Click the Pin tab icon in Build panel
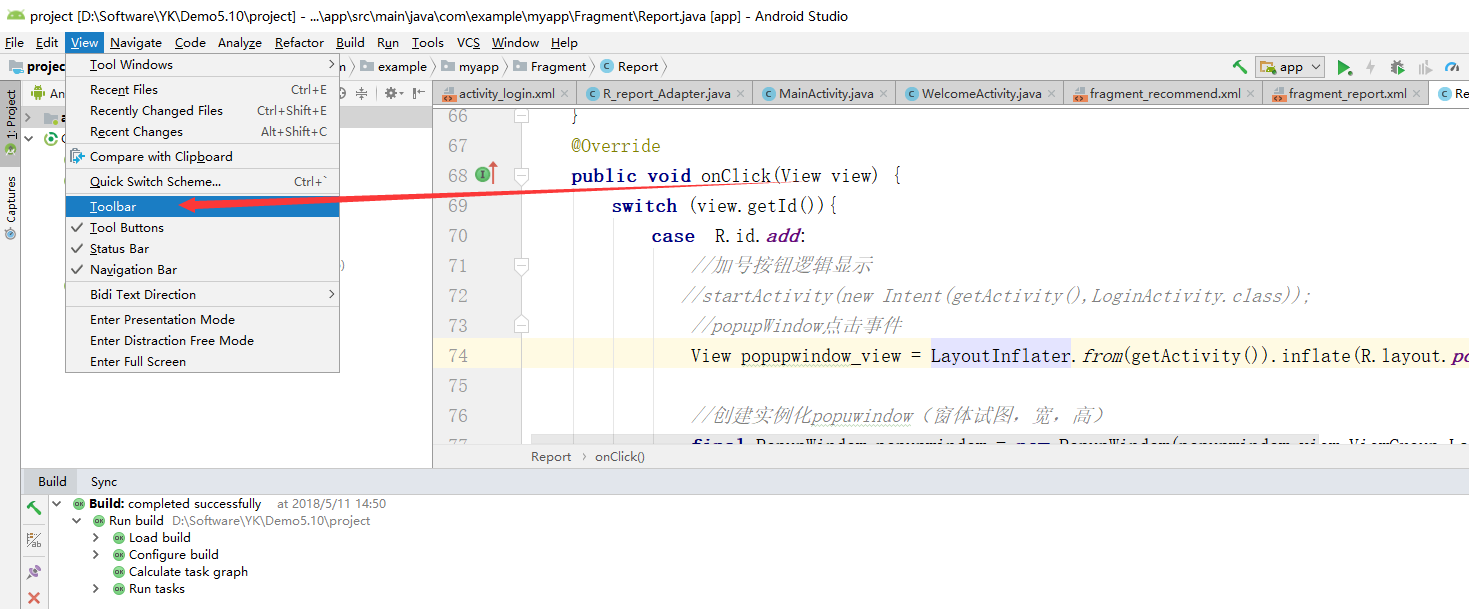This screenshot has width=1469, height=609. pyautogui.click(x=34, y=572)
